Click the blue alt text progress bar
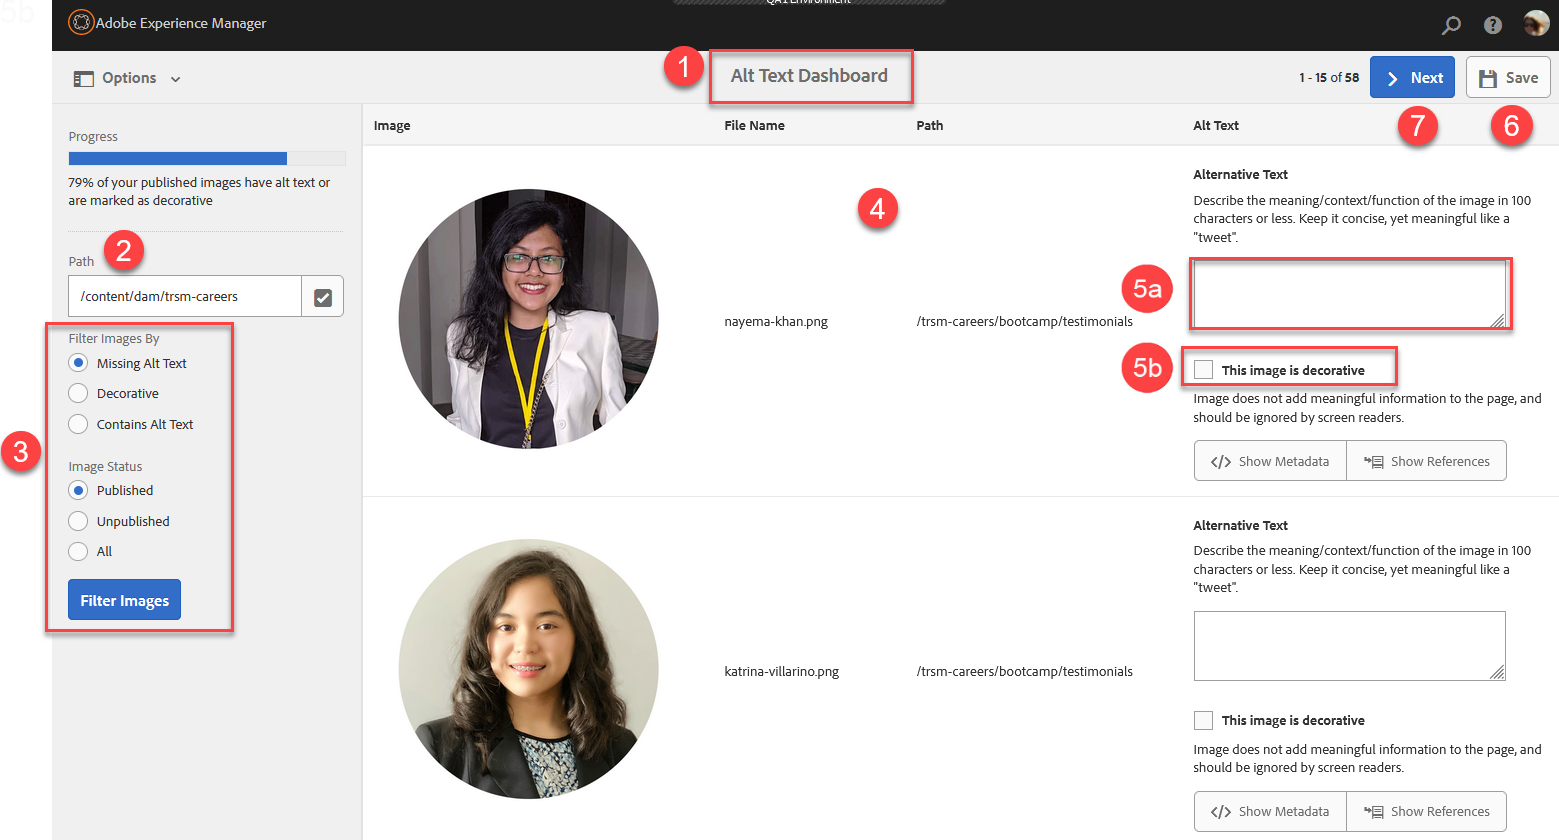This screenshot has height=840, width=1559. tap(178, 158)
